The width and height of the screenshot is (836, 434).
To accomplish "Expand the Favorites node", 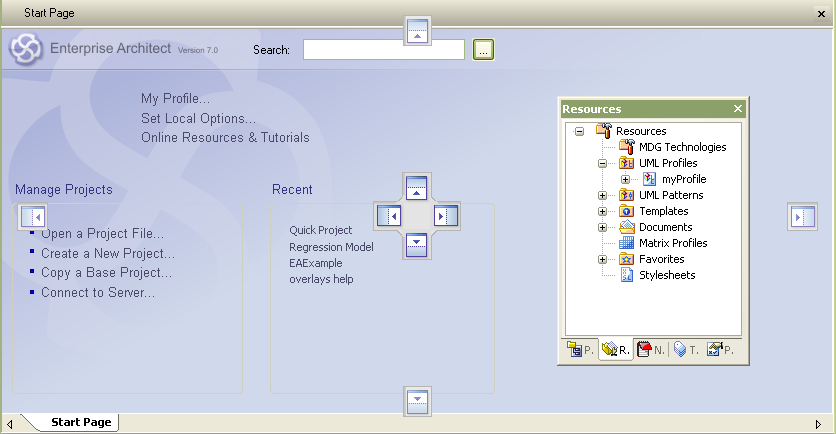I will (x=602, y=259).
